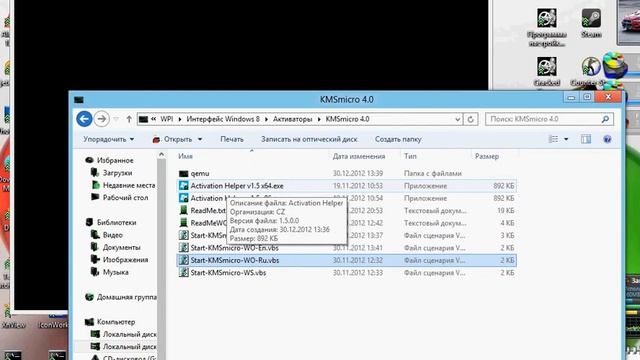640x360 pixels.
Task: Open the view options dropdown arrow
Action: tap(566, 139)
